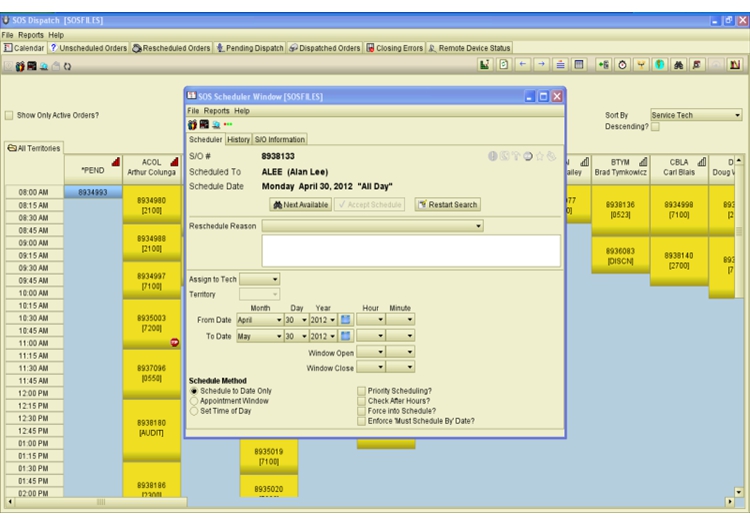This screenshot has height=525, width=750.
Task: Open the Reports menu in the SOS Dispatch window
Action: tap(31, 35)
